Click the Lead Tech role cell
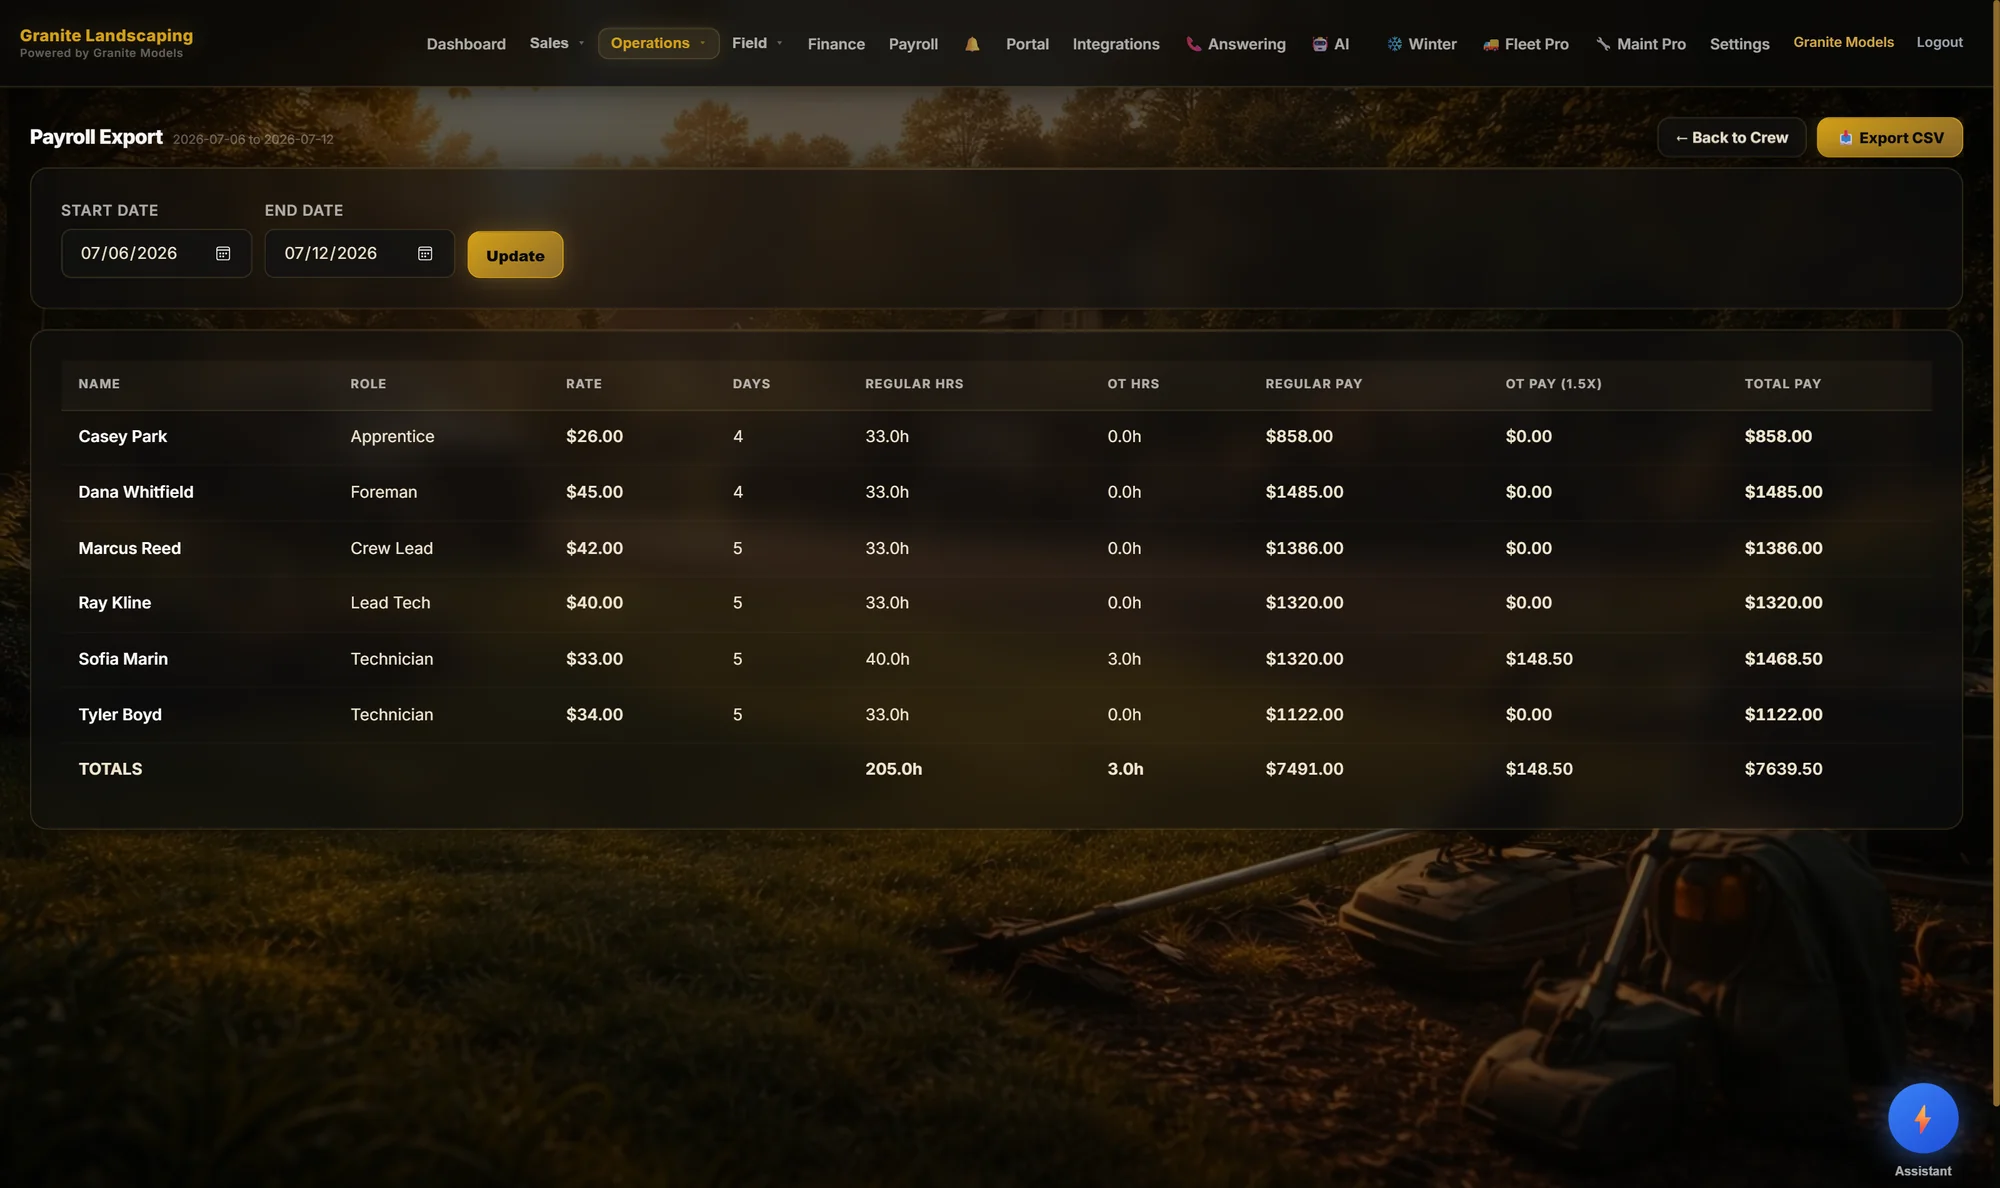 (390, 603)
